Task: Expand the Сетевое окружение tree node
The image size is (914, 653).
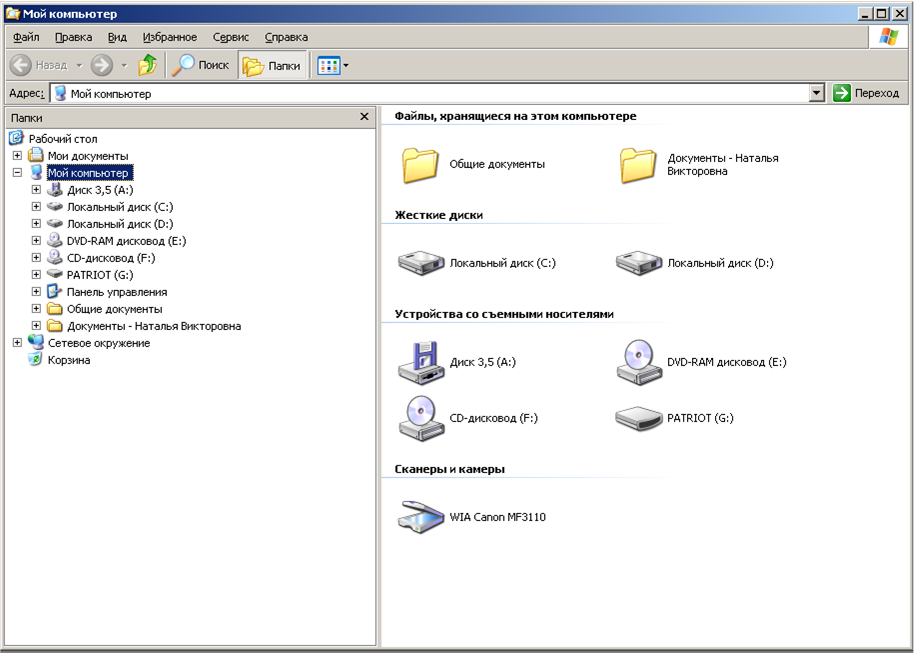Action: (x=17, y=343)
